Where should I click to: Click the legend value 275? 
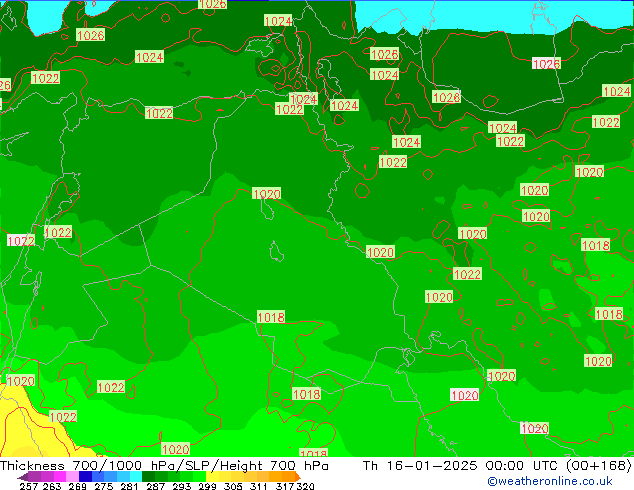click(x=104, y=486)
